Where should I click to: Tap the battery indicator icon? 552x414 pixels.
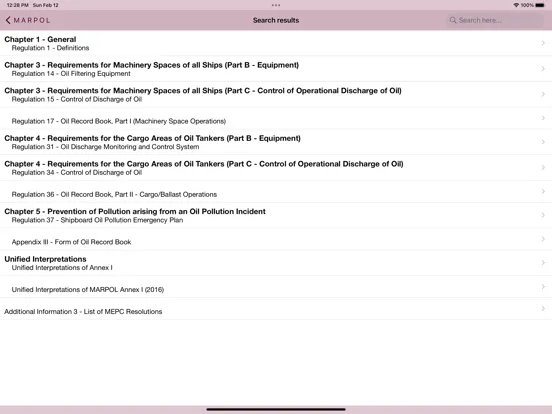[540, 5]
